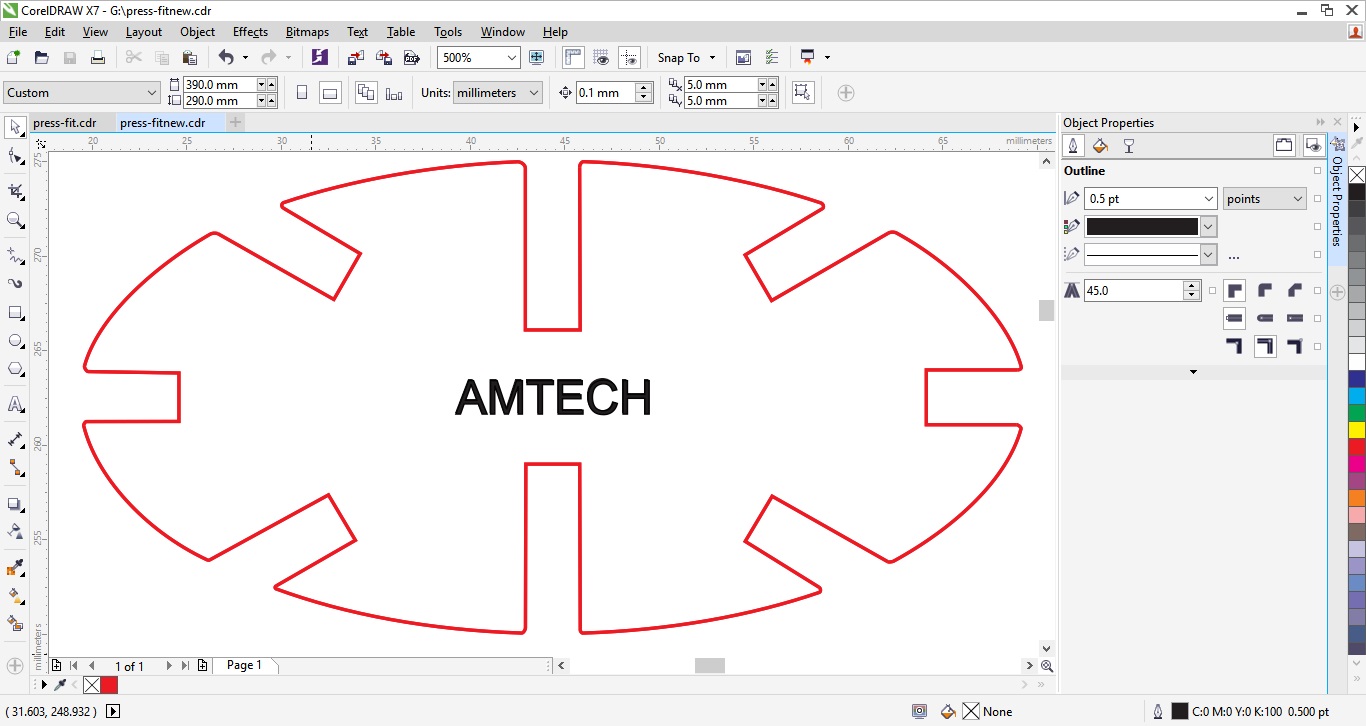The width and height of the screenshot is (1366, 726).
Task: Open line style settings with the ellipsis button
Action: (x=1233, y=256)
